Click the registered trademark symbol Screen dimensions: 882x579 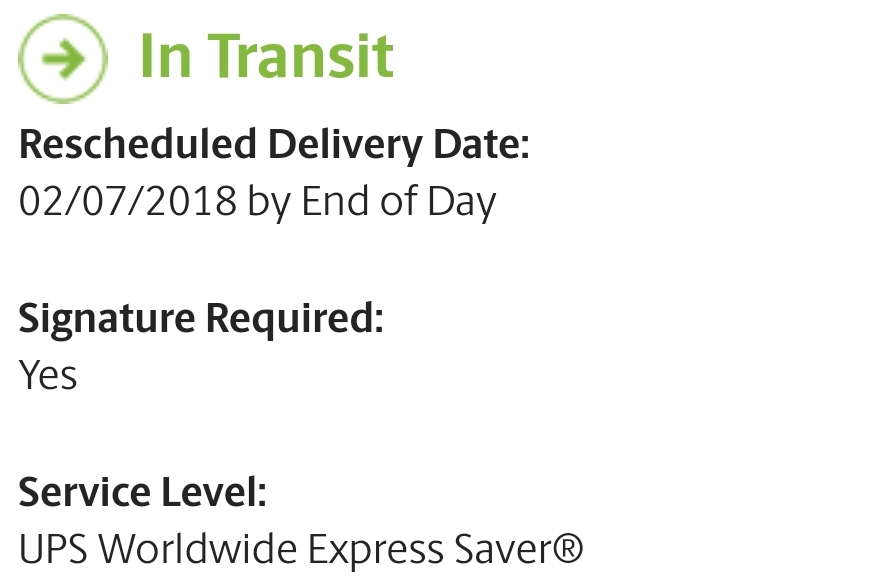568,547
